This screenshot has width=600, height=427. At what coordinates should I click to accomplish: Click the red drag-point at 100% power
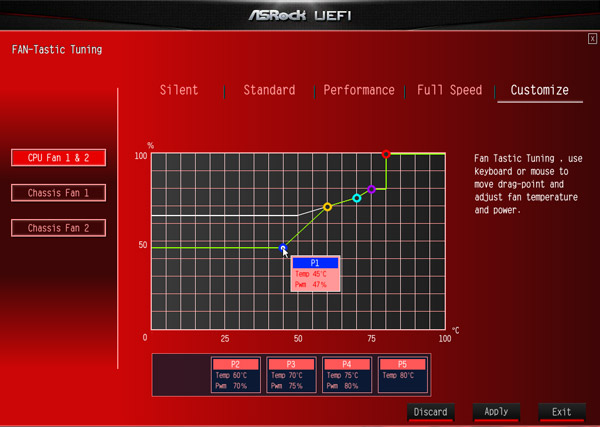tap(386, 154)
